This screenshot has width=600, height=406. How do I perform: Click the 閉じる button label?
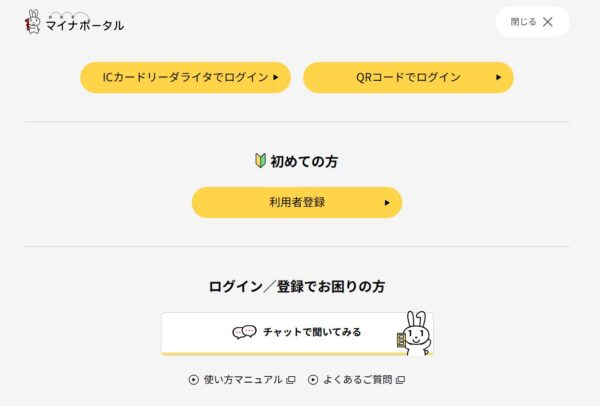(x=523, y=22)
